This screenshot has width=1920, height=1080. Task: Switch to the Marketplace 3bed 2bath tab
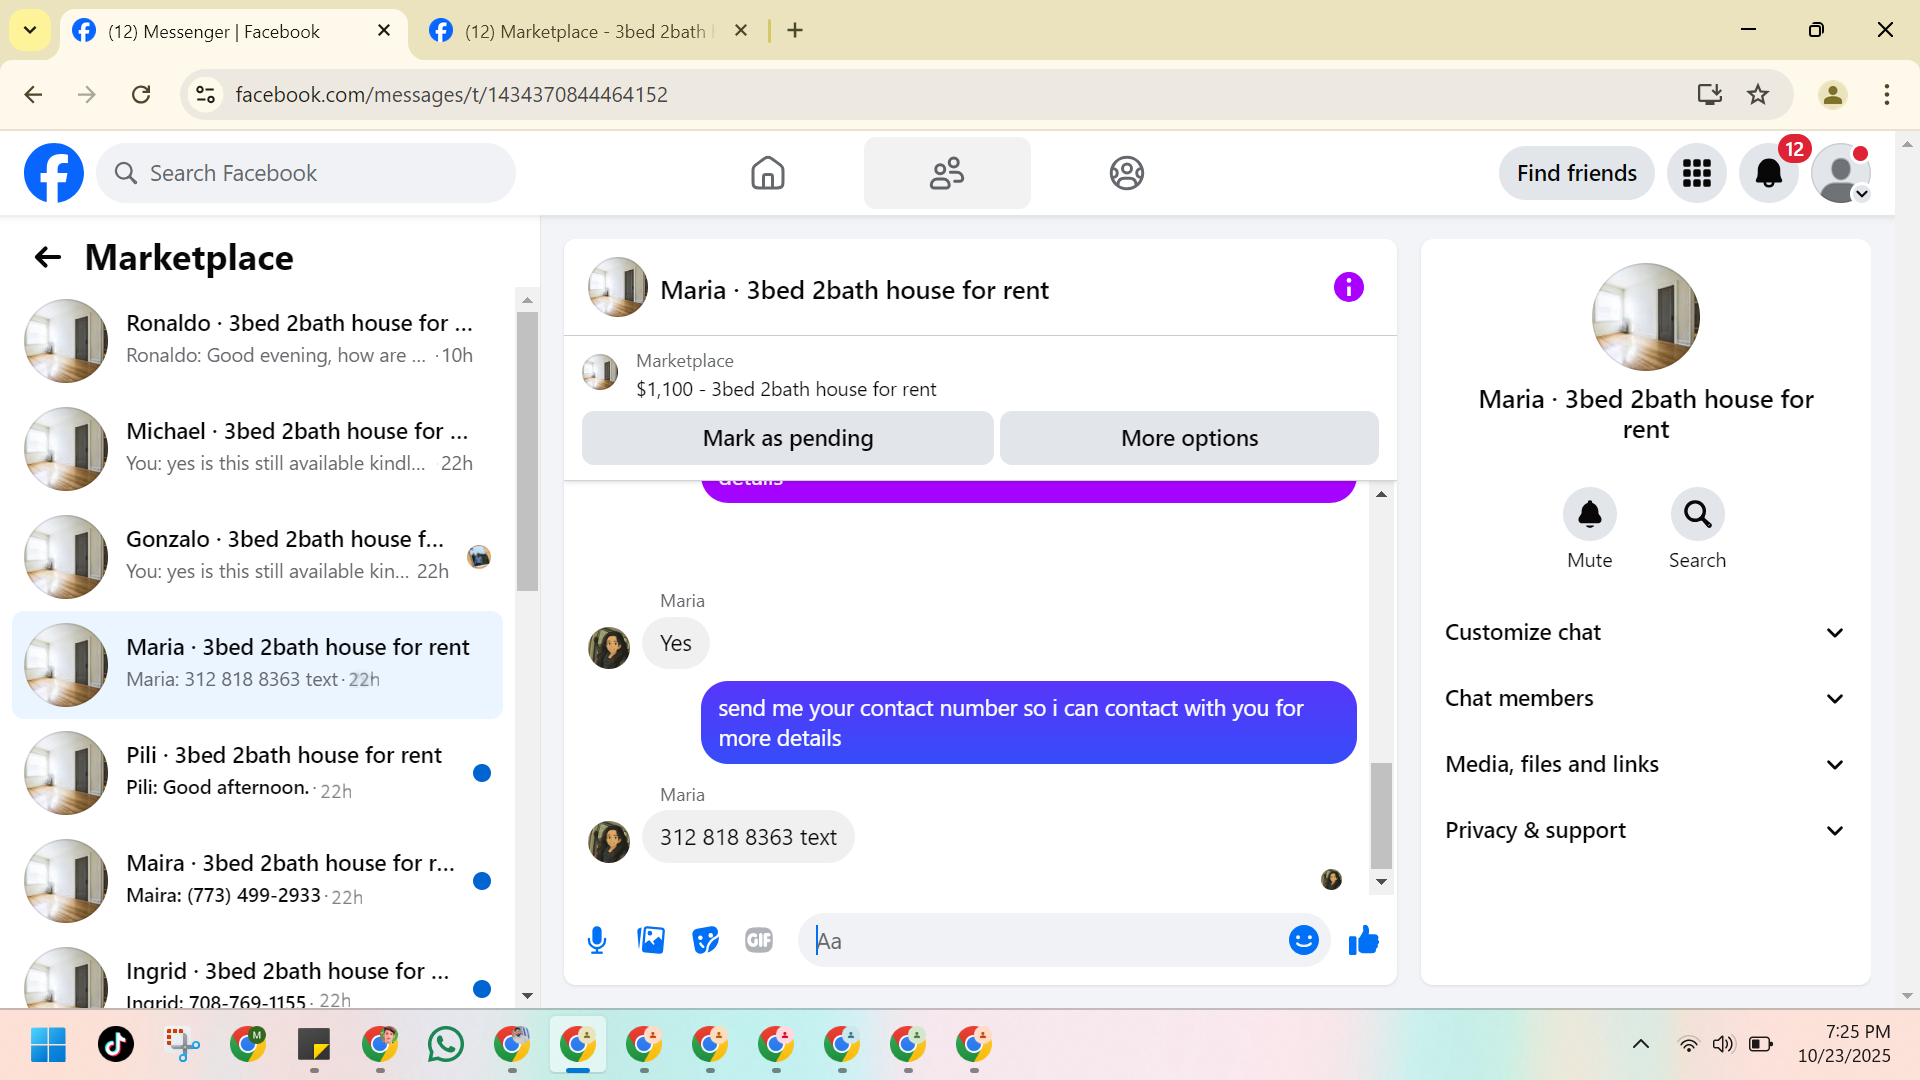[585, 31]
